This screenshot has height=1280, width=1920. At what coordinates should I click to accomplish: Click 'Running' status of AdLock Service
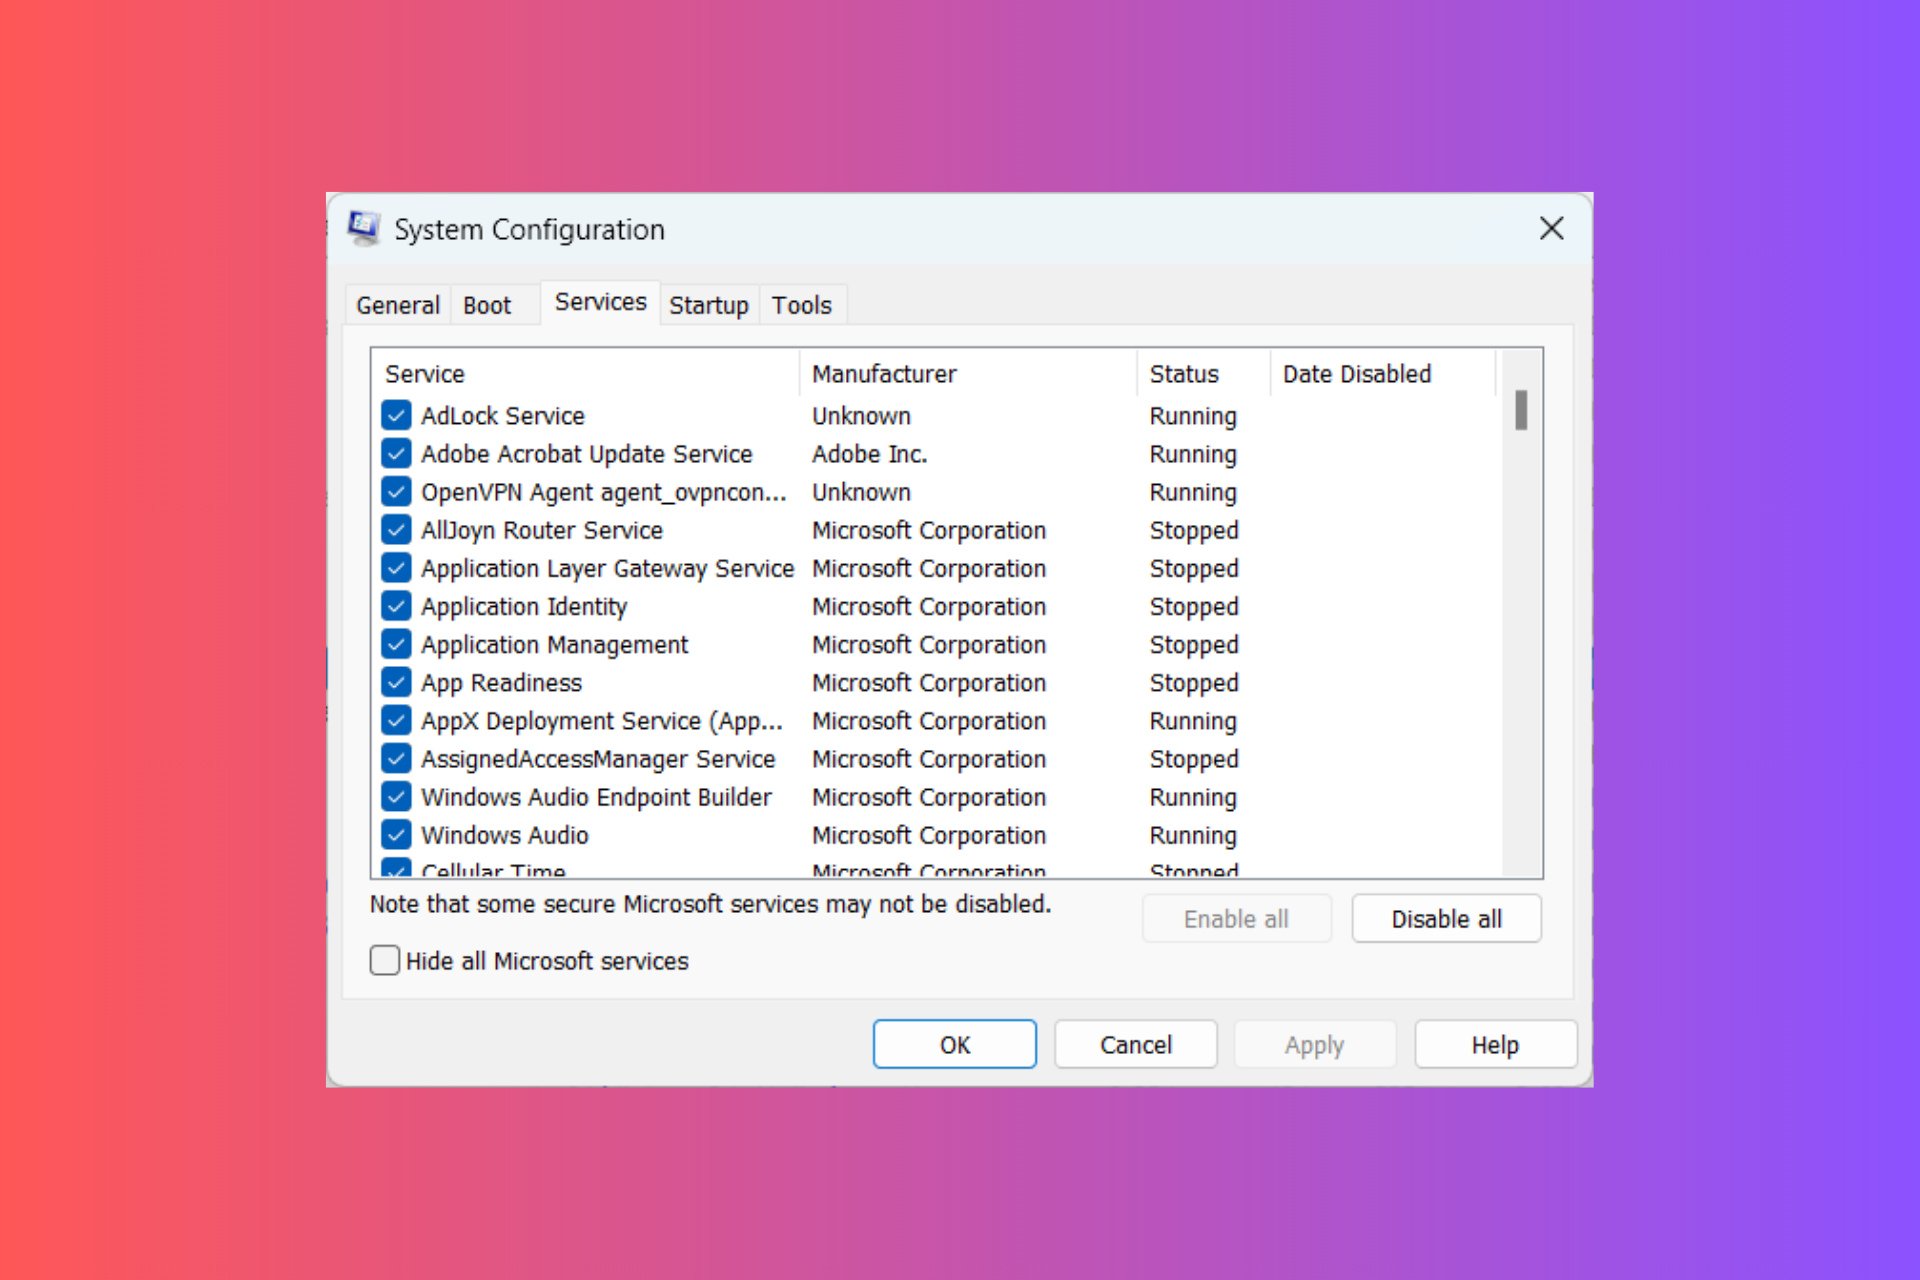pyautogui.click(x=1193, y=416)
